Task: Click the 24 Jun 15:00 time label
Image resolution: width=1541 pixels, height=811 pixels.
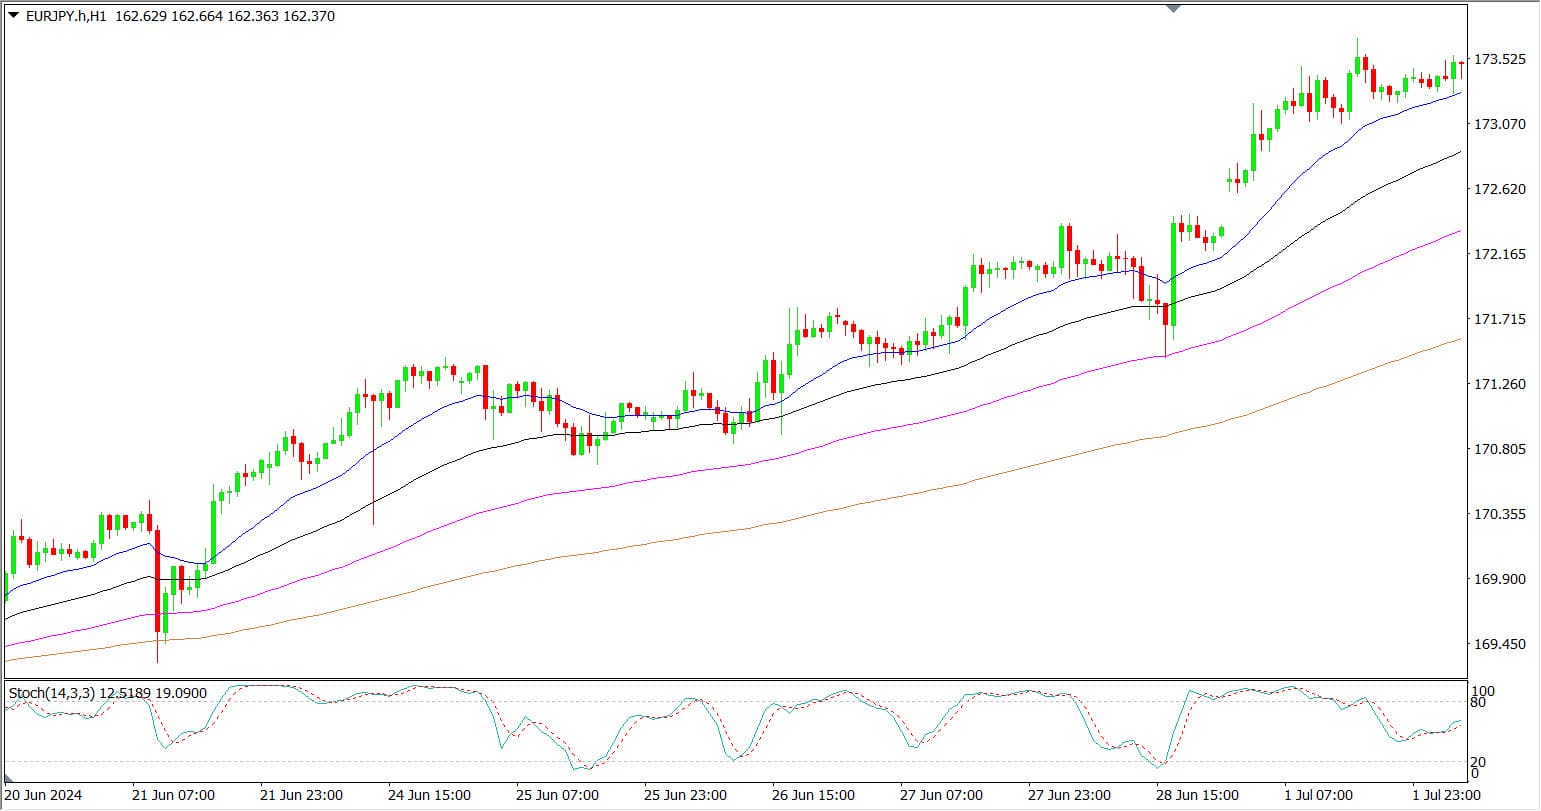Action: 430,796
